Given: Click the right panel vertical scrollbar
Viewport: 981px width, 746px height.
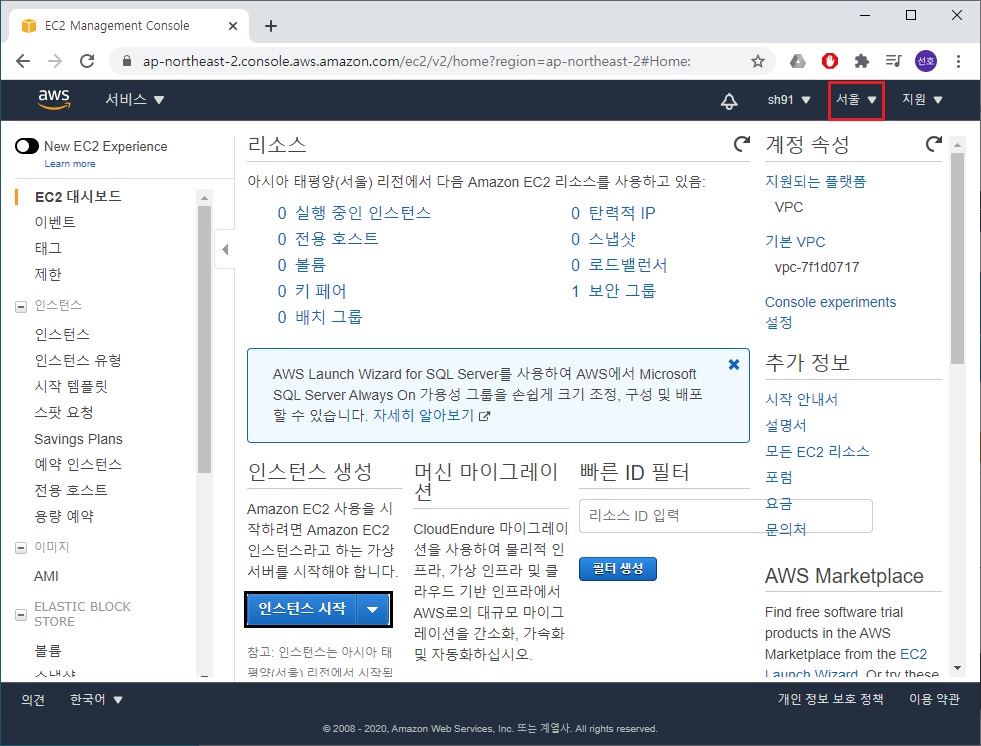Looking at the screenshot, I should [957, 258].
